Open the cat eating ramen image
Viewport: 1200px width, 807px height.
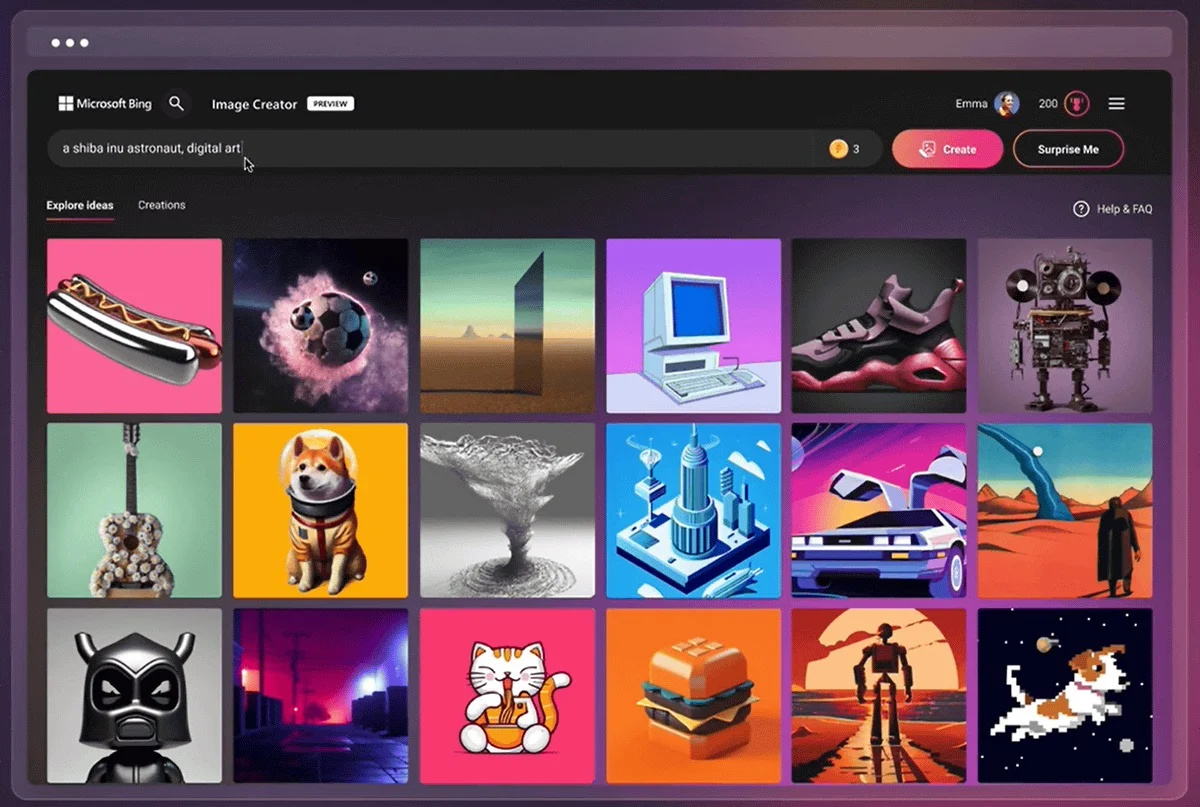coord(507,696)
